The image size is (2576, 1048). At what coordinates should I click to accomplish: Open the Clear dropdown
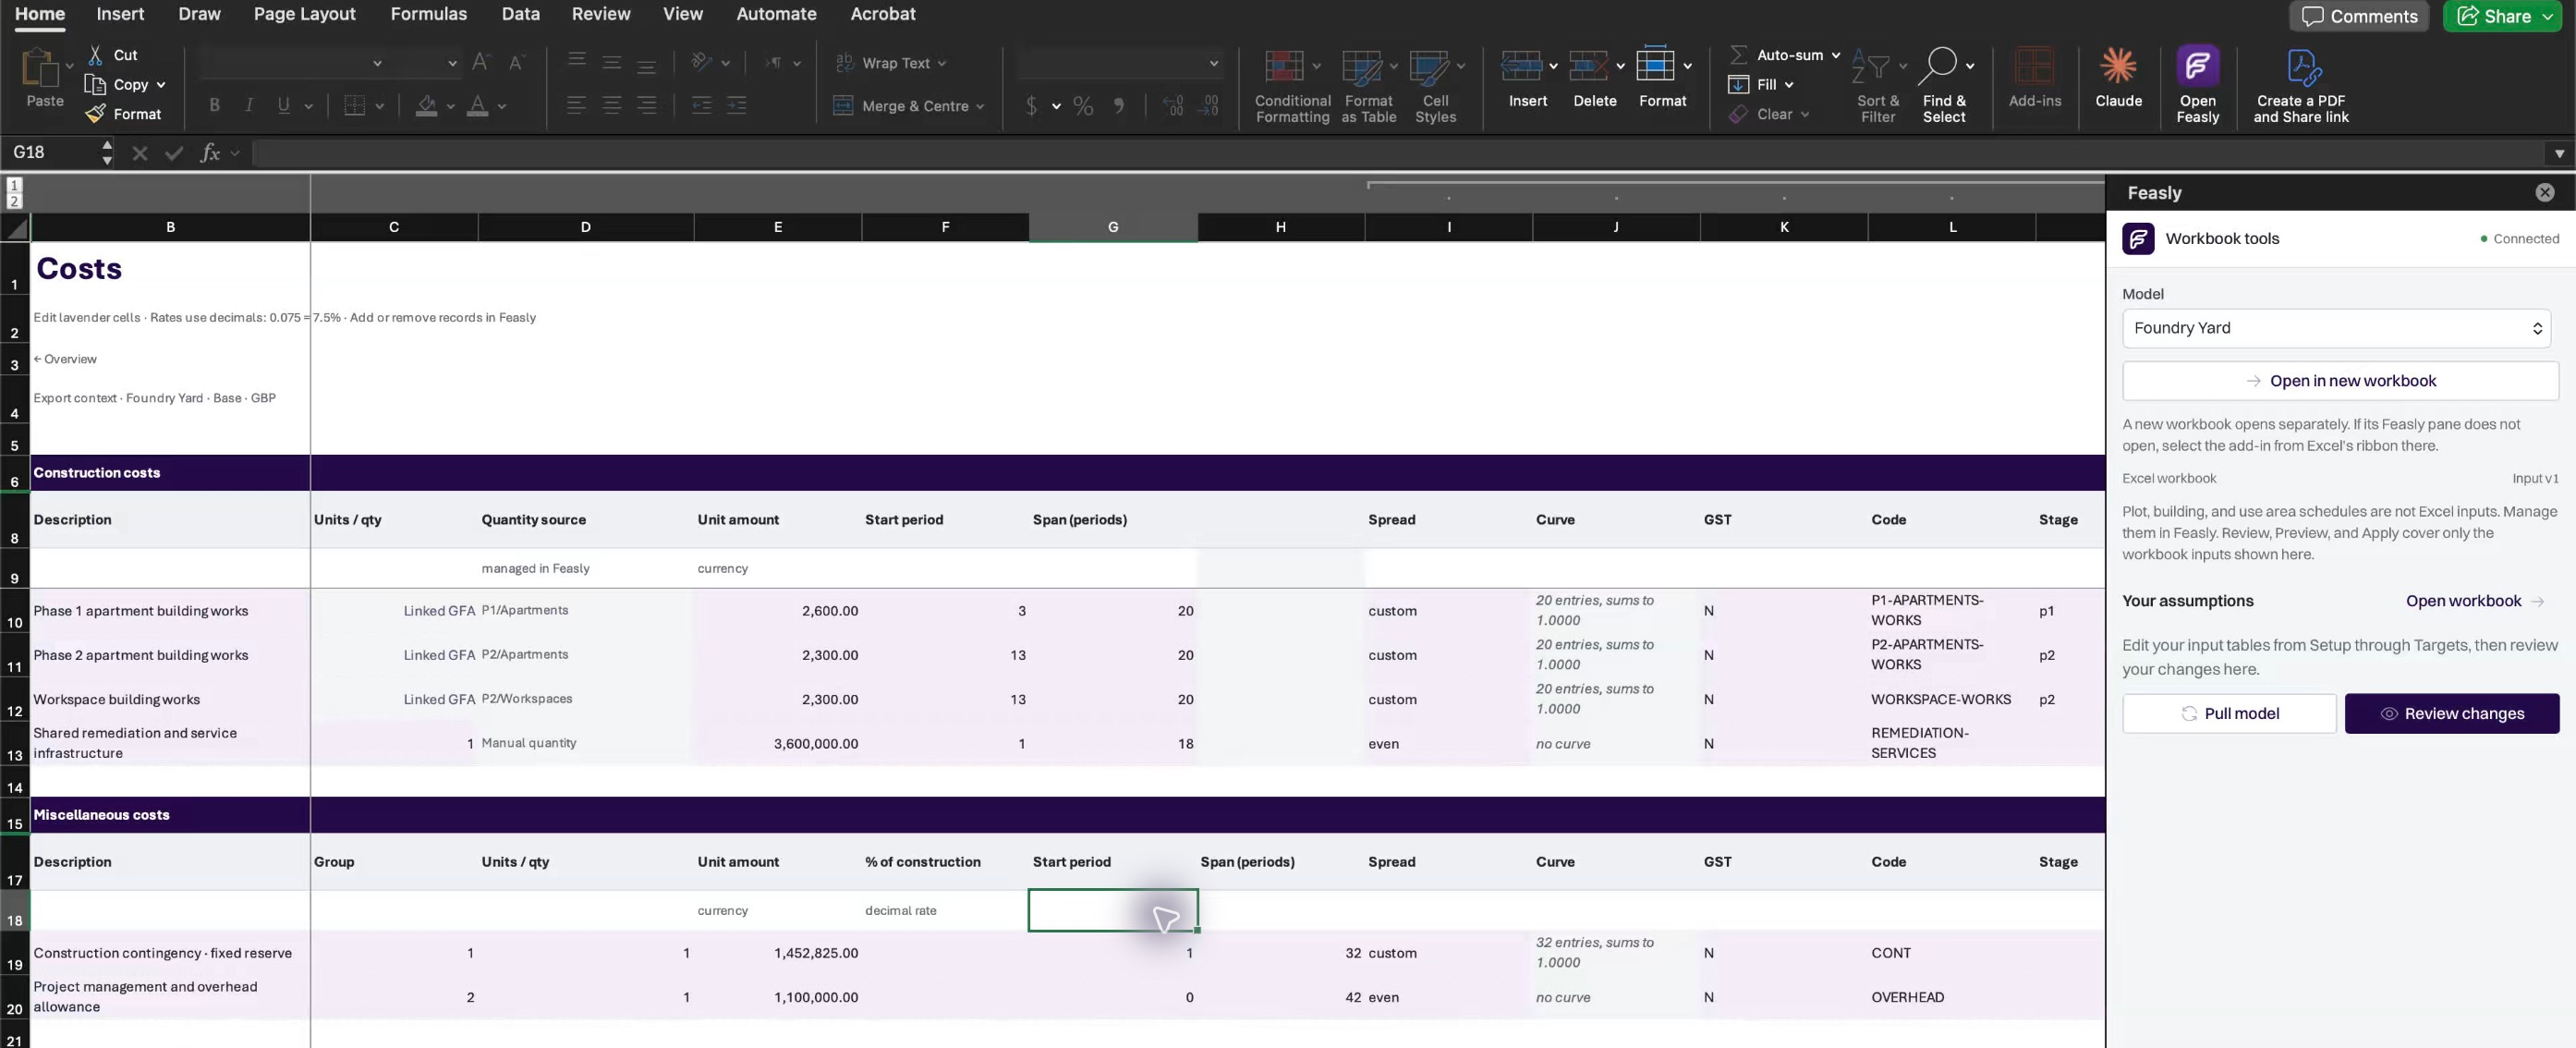pyautogui.click(x=1805, y=115)
